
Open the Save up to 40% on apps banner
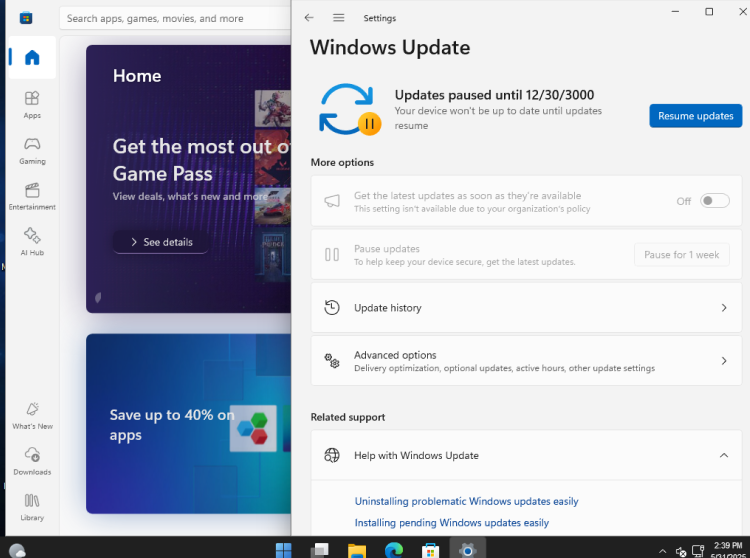point(188,424)
